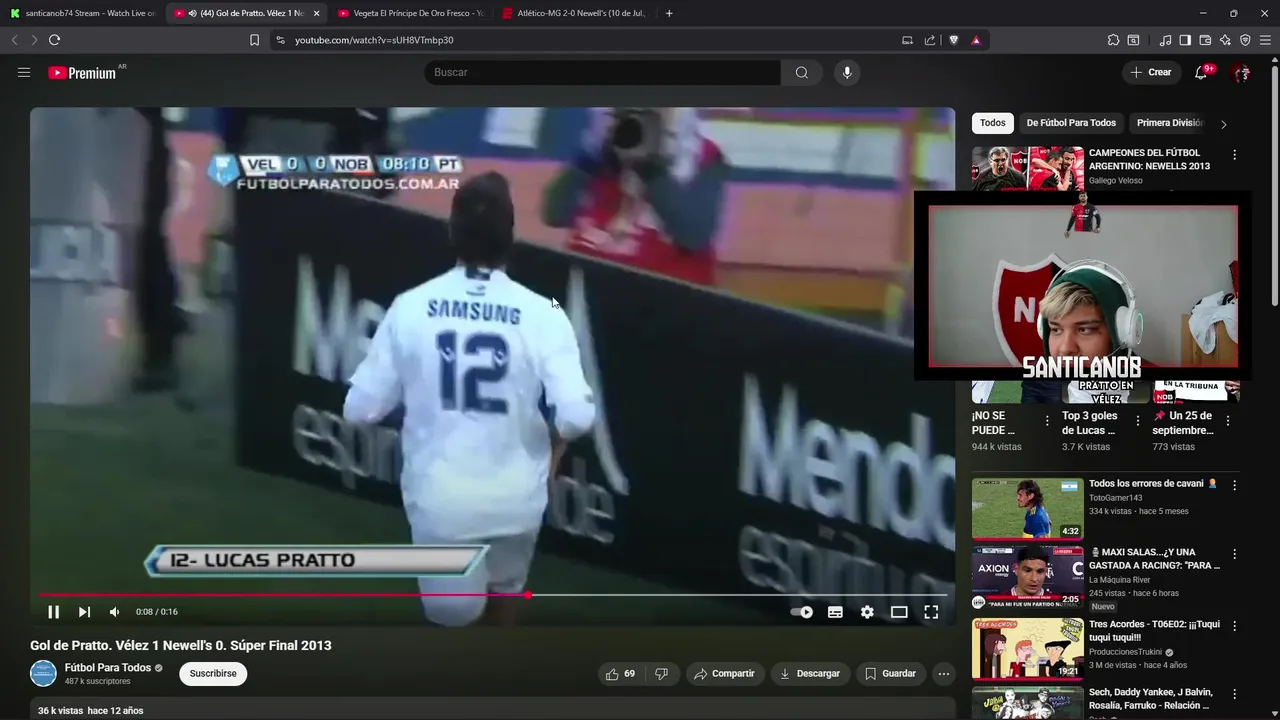
Task: Open Brave Rewards triangle icon
Action: pos(976,40)
